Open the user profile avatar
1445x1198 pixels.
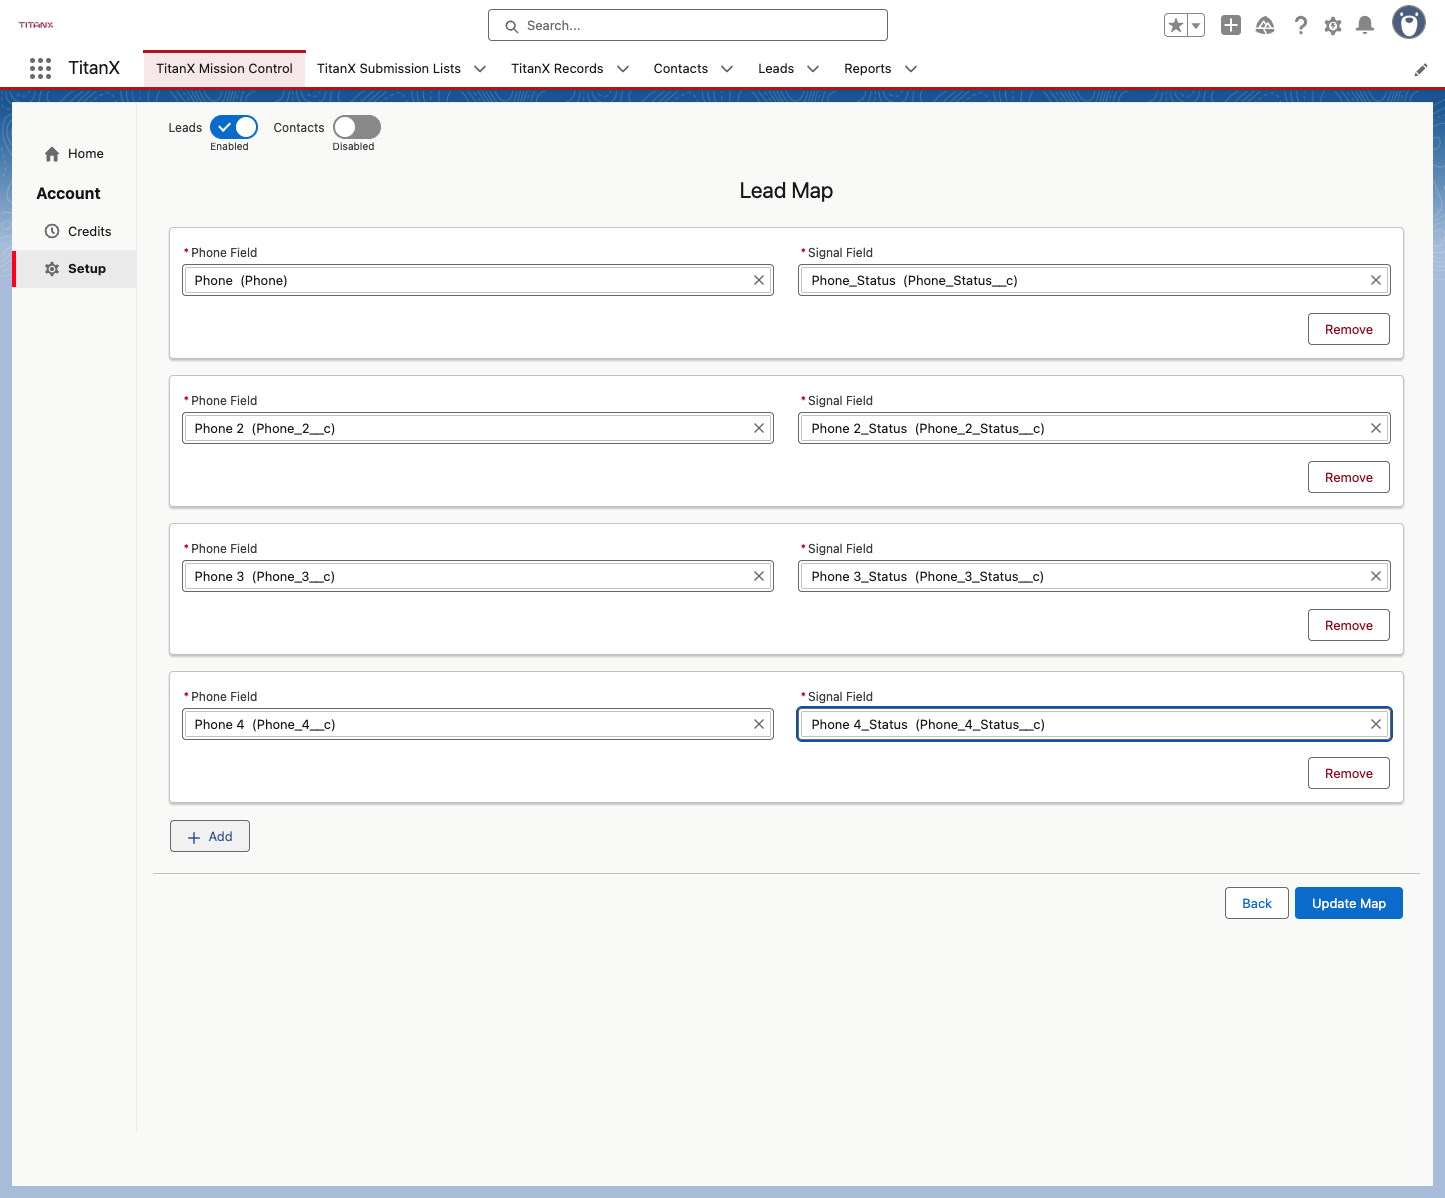(x=1409, y=22)
